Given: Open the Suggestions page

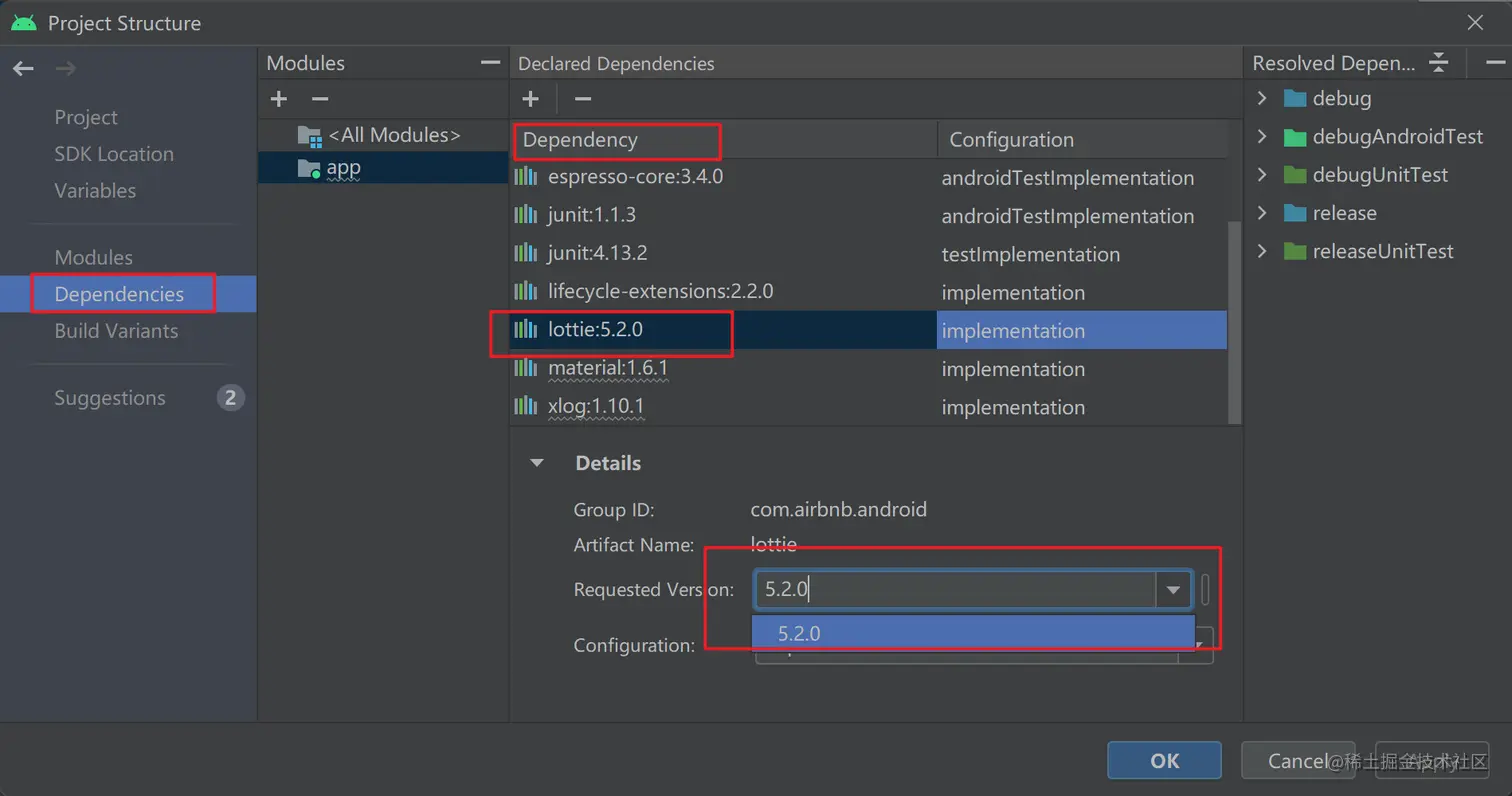Looking at the screenshot, I should 110,398.
